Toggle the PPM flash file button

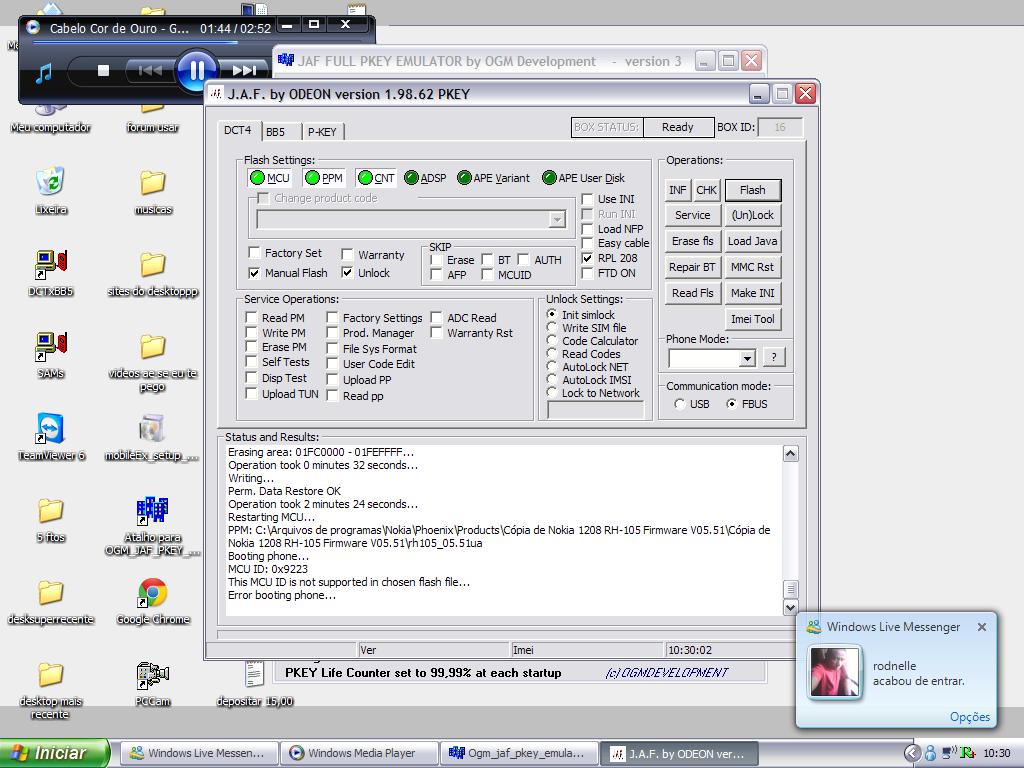[324, 178]
